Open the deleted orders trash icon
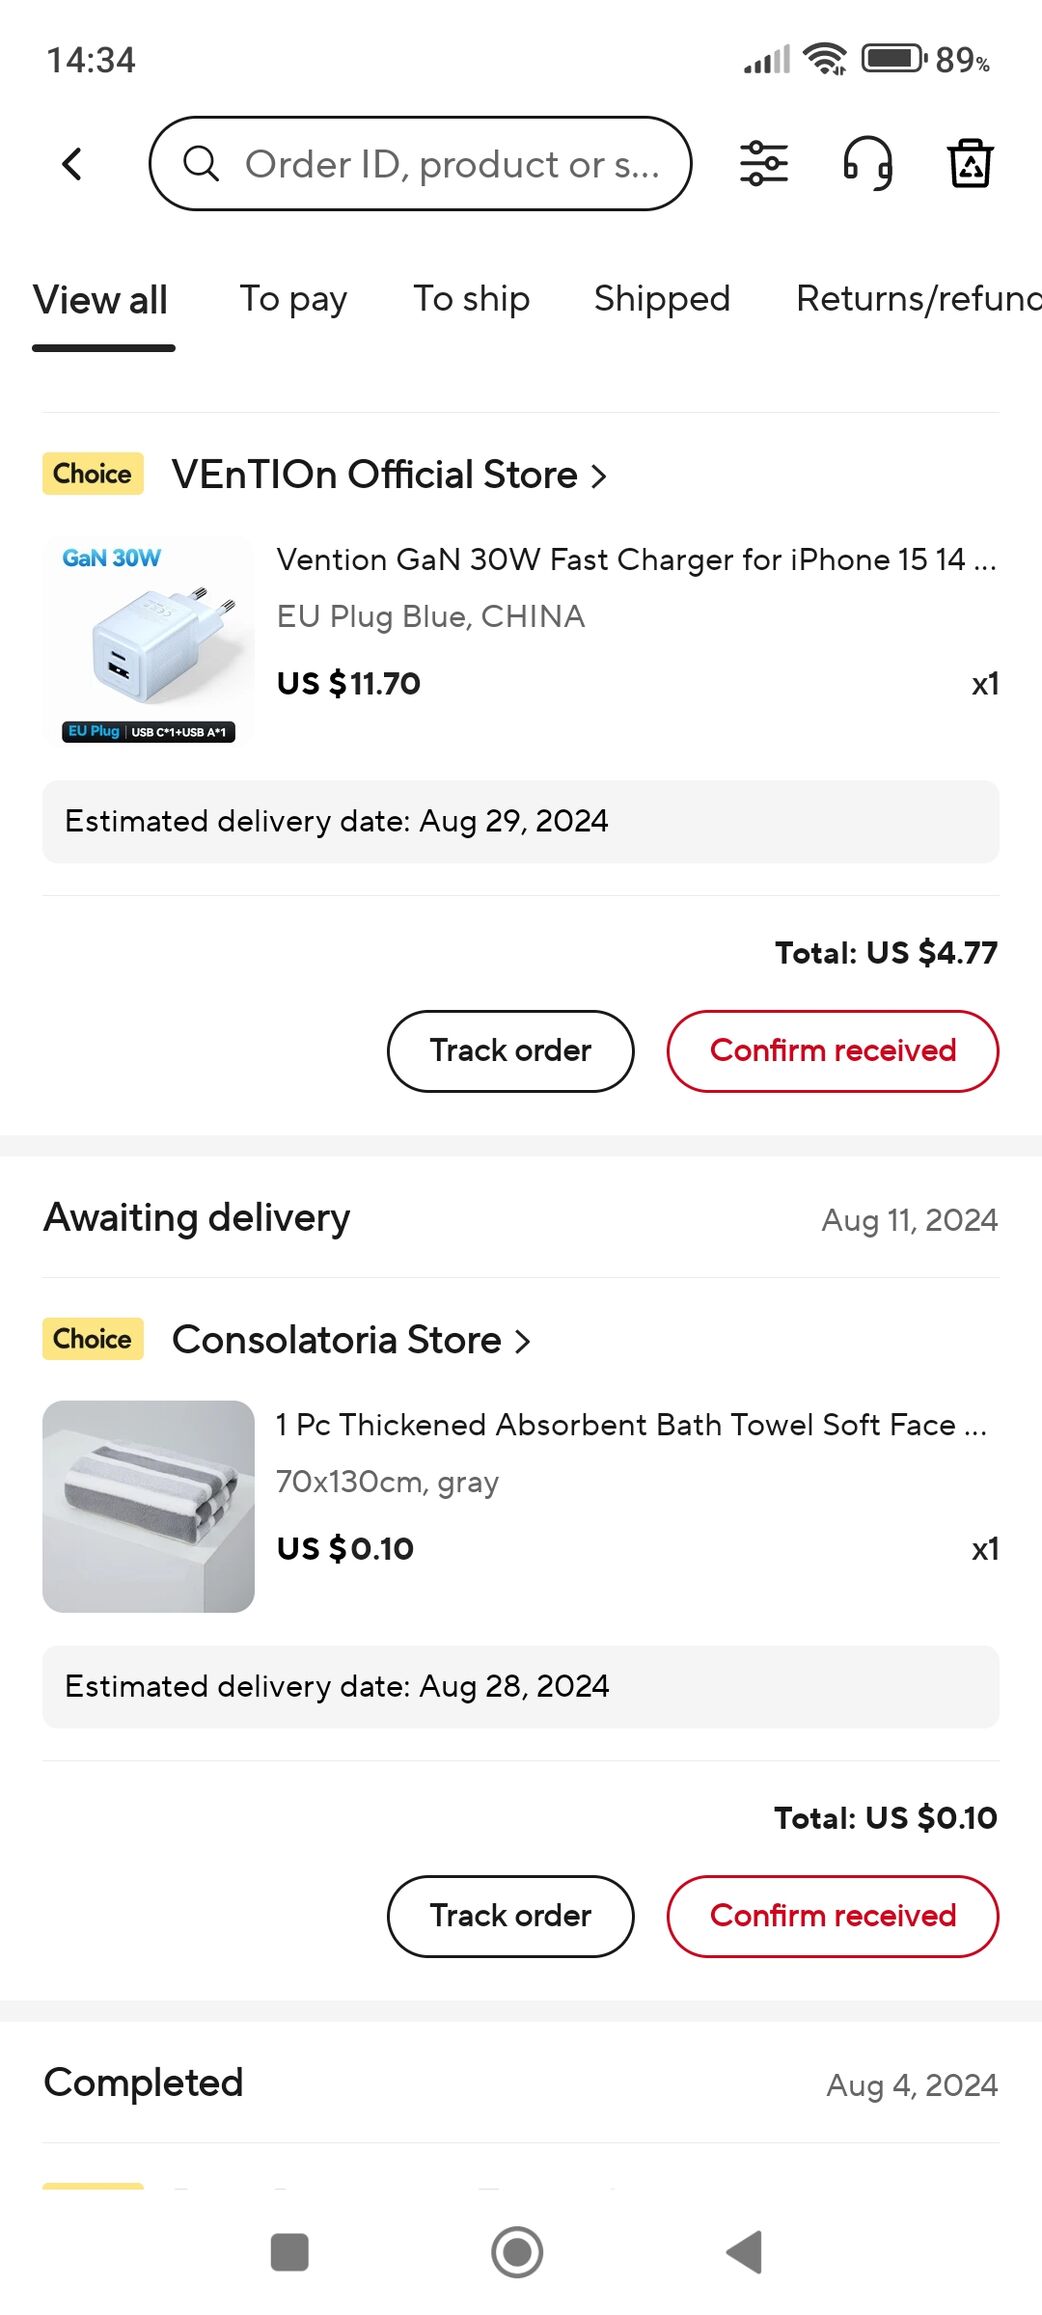 [x=969, y=164]
